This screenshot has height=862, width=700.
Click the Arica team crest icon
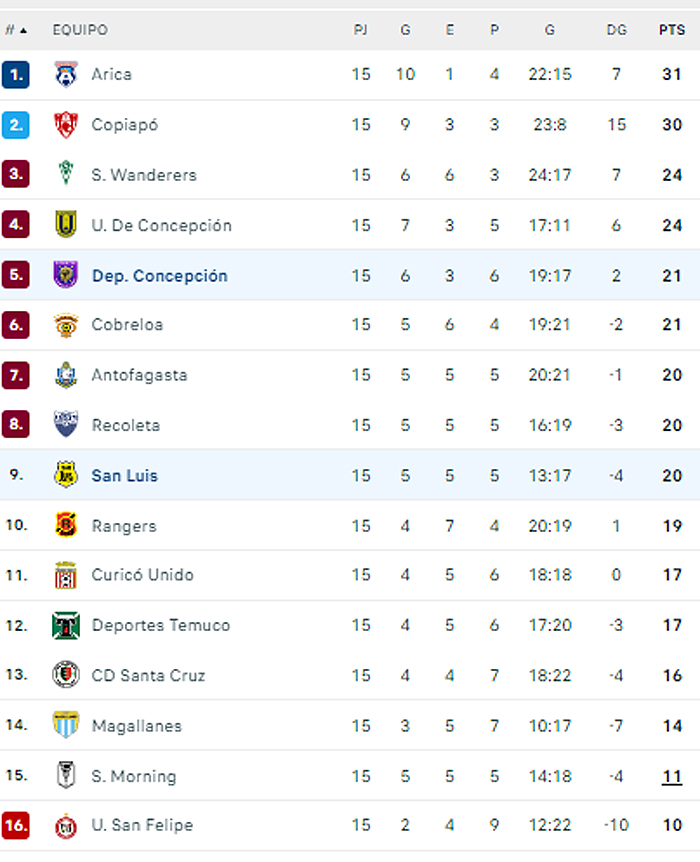click(x=66, y=74)
